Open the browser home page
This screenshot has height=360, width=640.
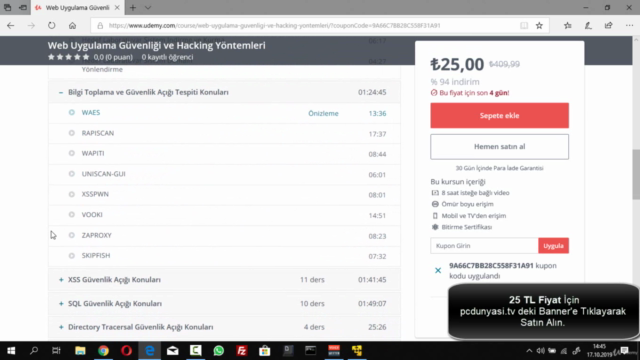point(72,25)
